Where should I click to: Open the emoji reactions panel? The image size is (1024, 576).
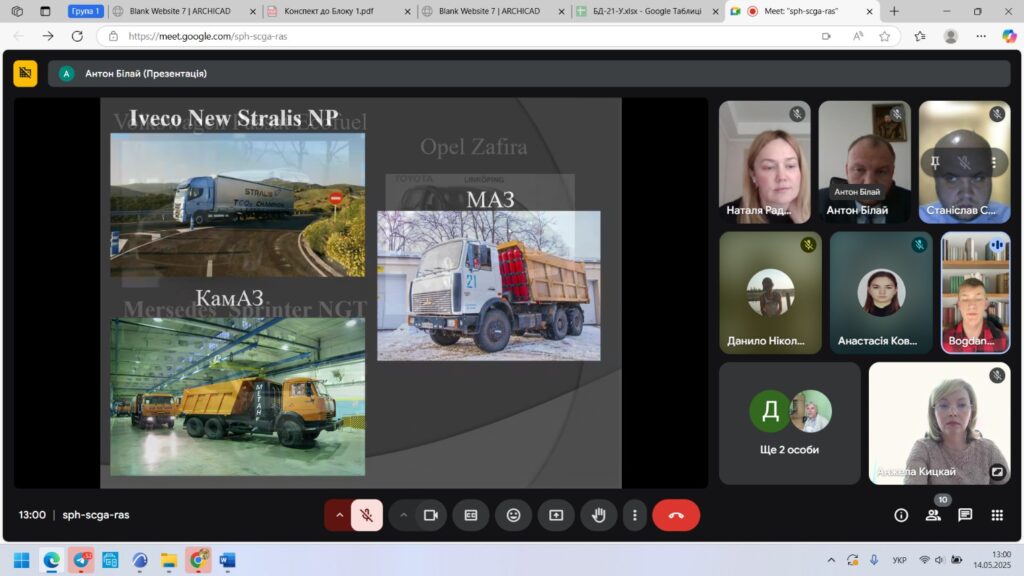tap(513, 515)
